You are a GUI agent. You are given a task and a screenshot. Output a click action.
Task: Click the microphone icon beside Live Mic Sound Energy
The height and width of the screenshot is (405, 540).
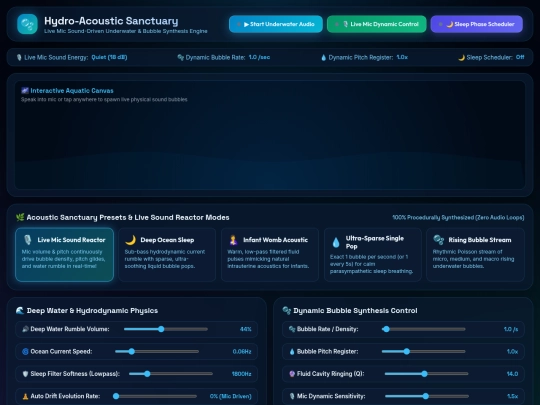click(19, 58)
